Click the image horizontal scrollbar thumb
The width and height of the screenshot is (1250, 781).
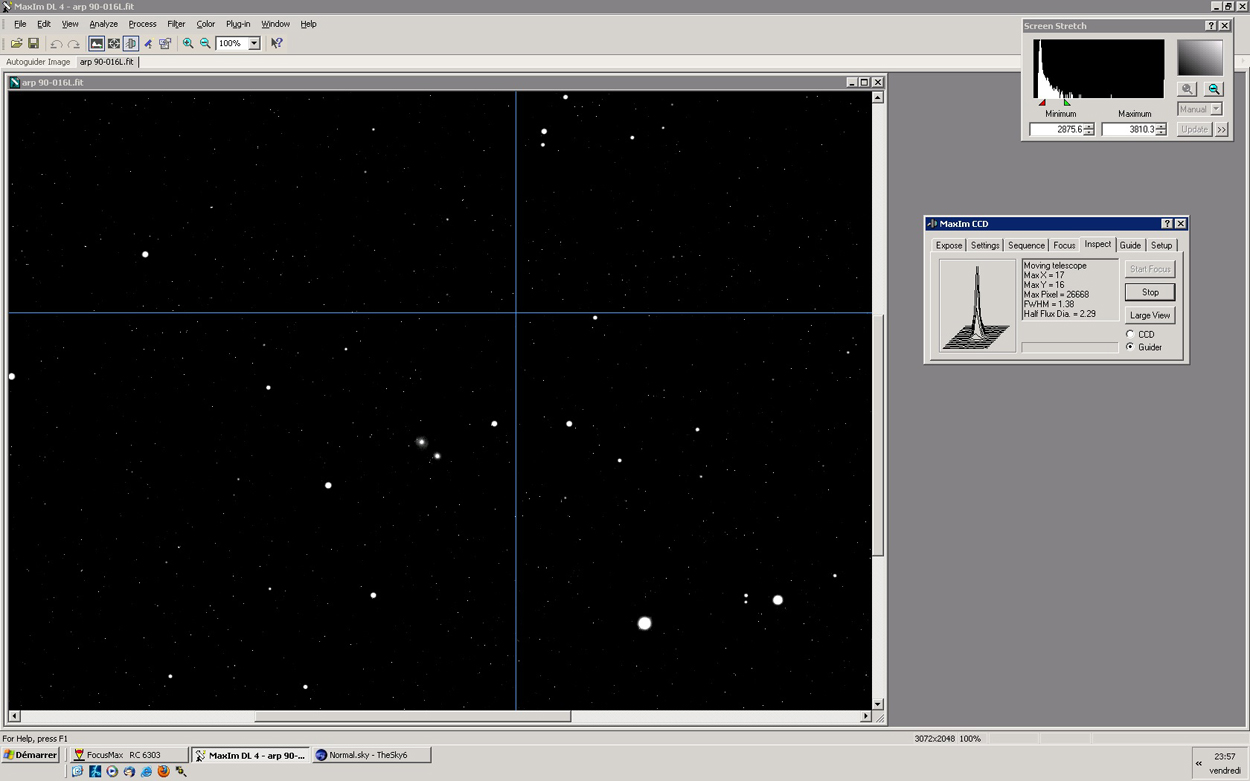412,716
